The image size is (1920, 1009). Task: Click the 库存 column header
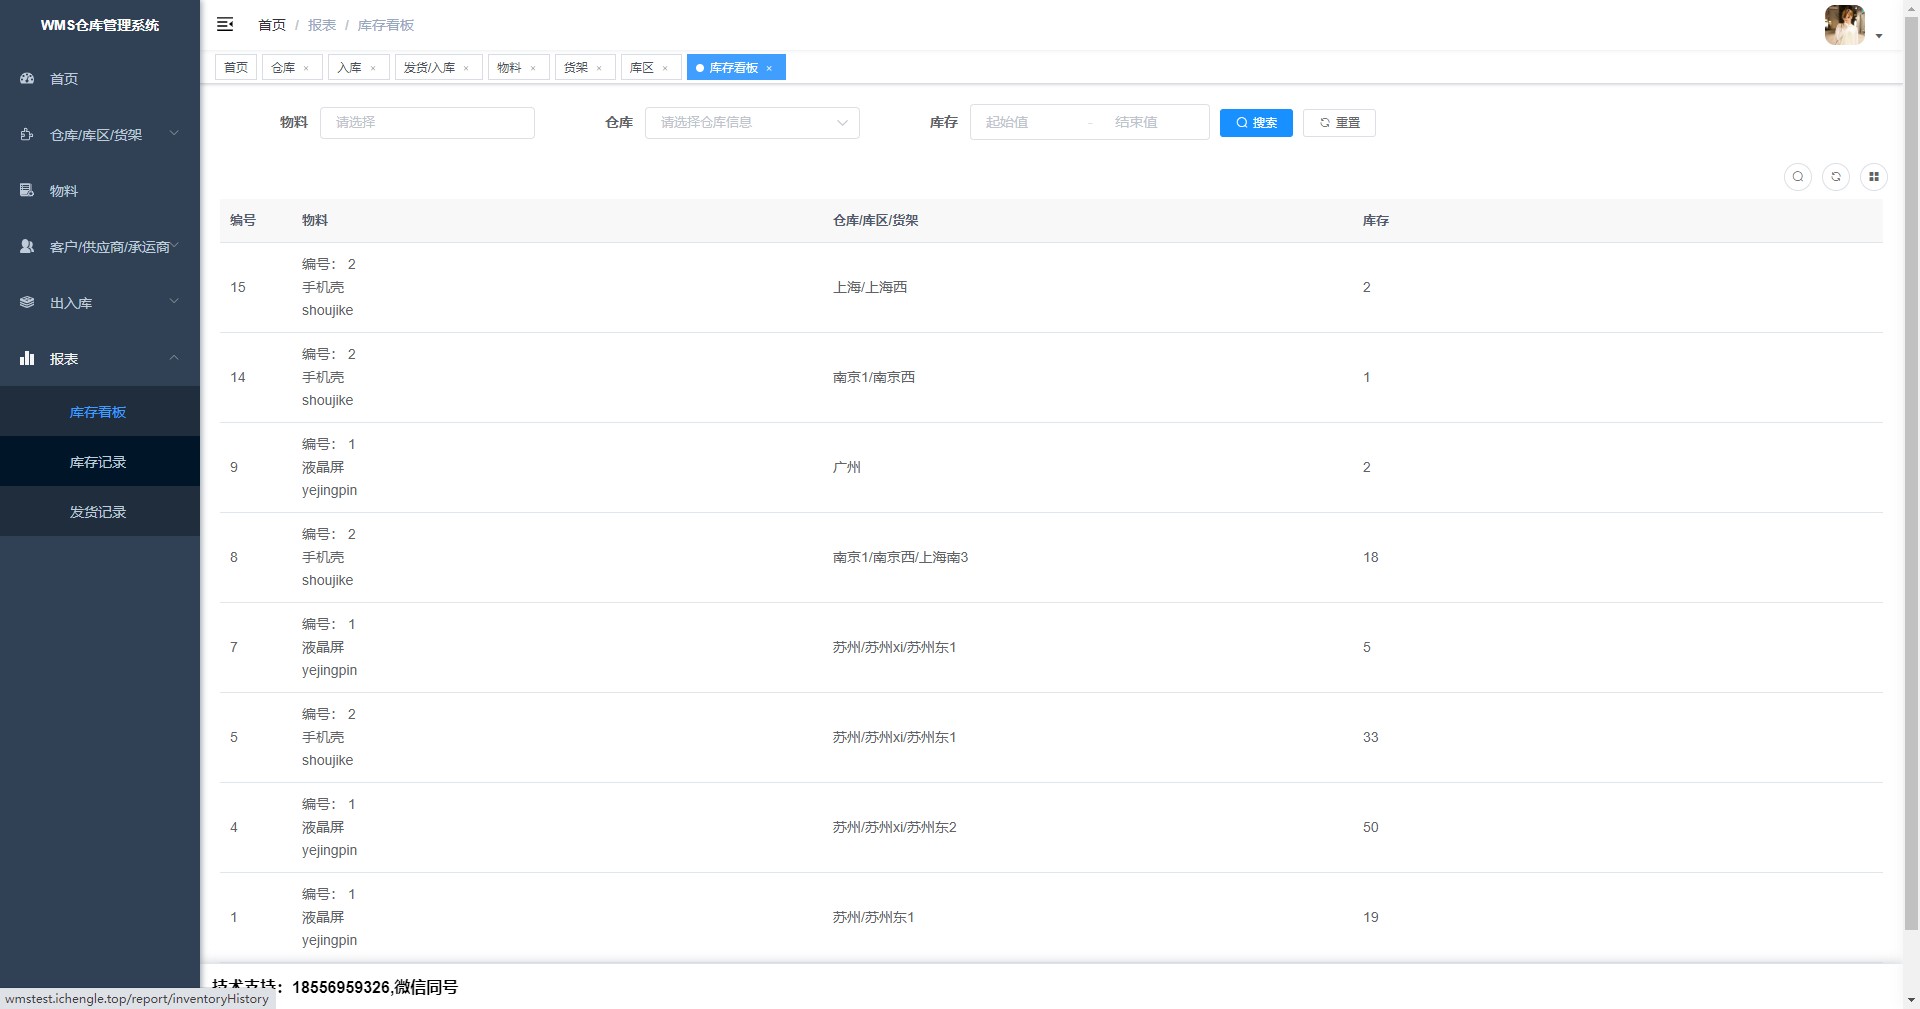coord(1375,220)
